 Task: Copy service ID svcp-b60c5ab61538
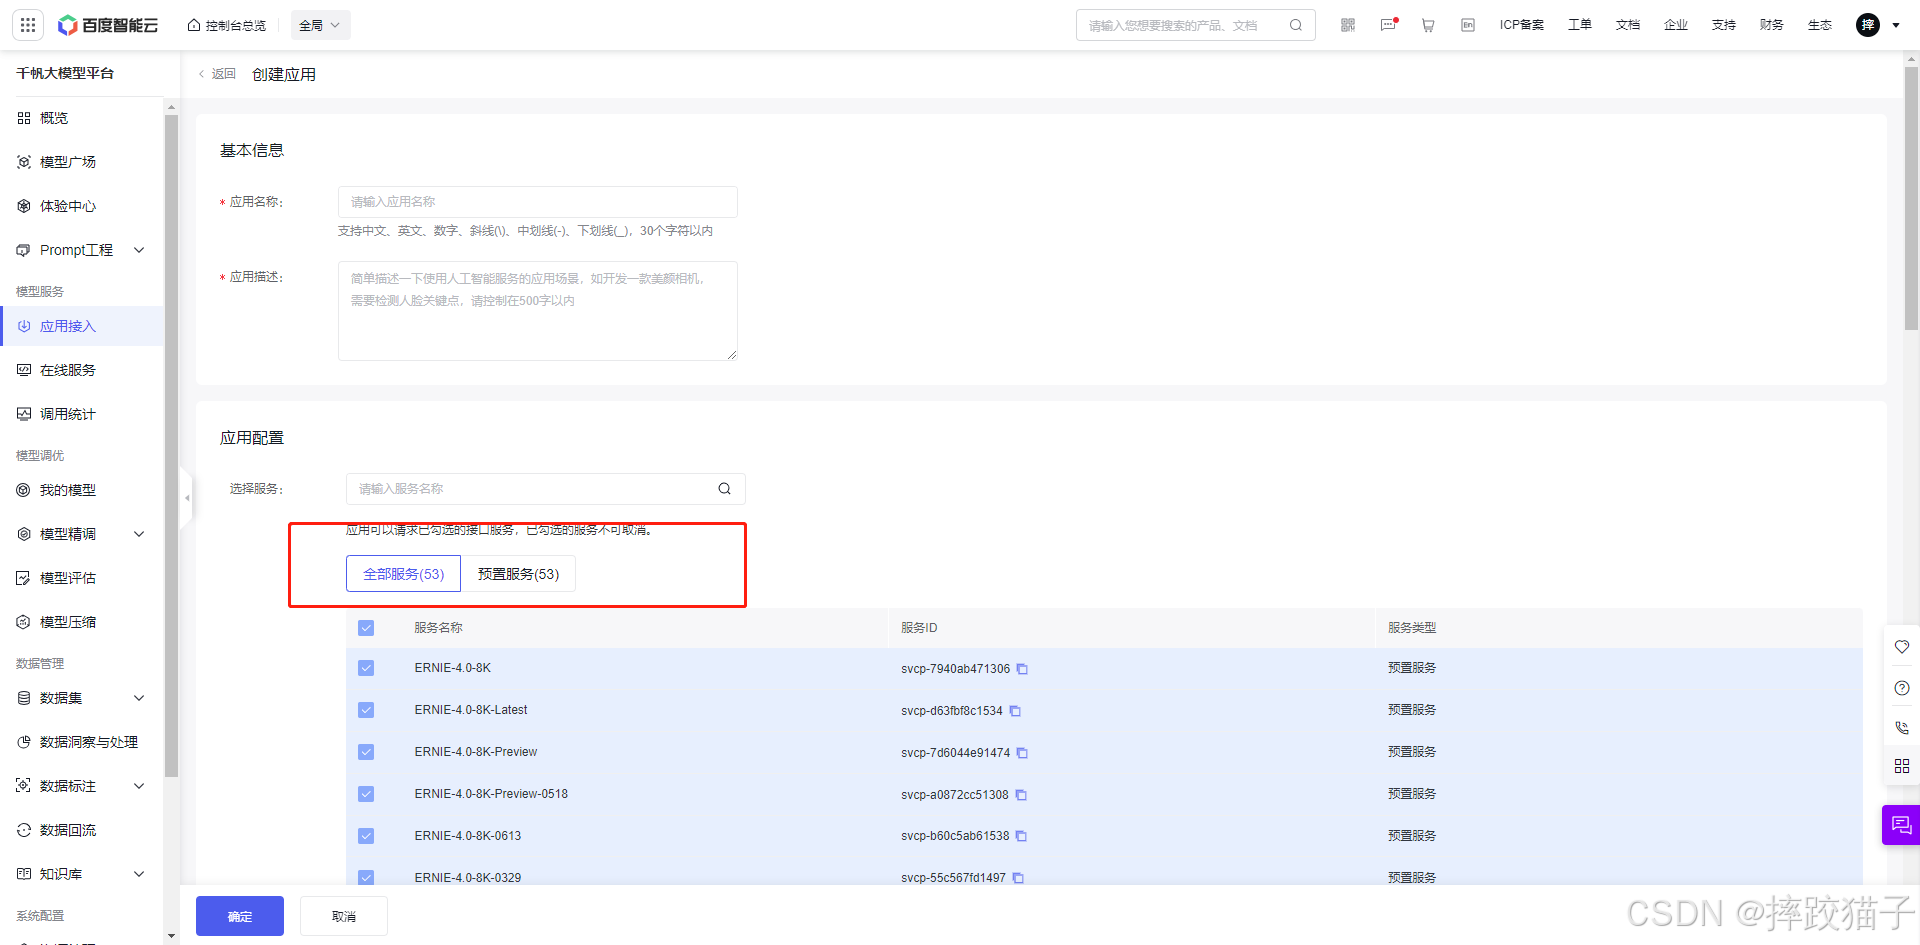pyautogui.click(x=1021, y=836)
